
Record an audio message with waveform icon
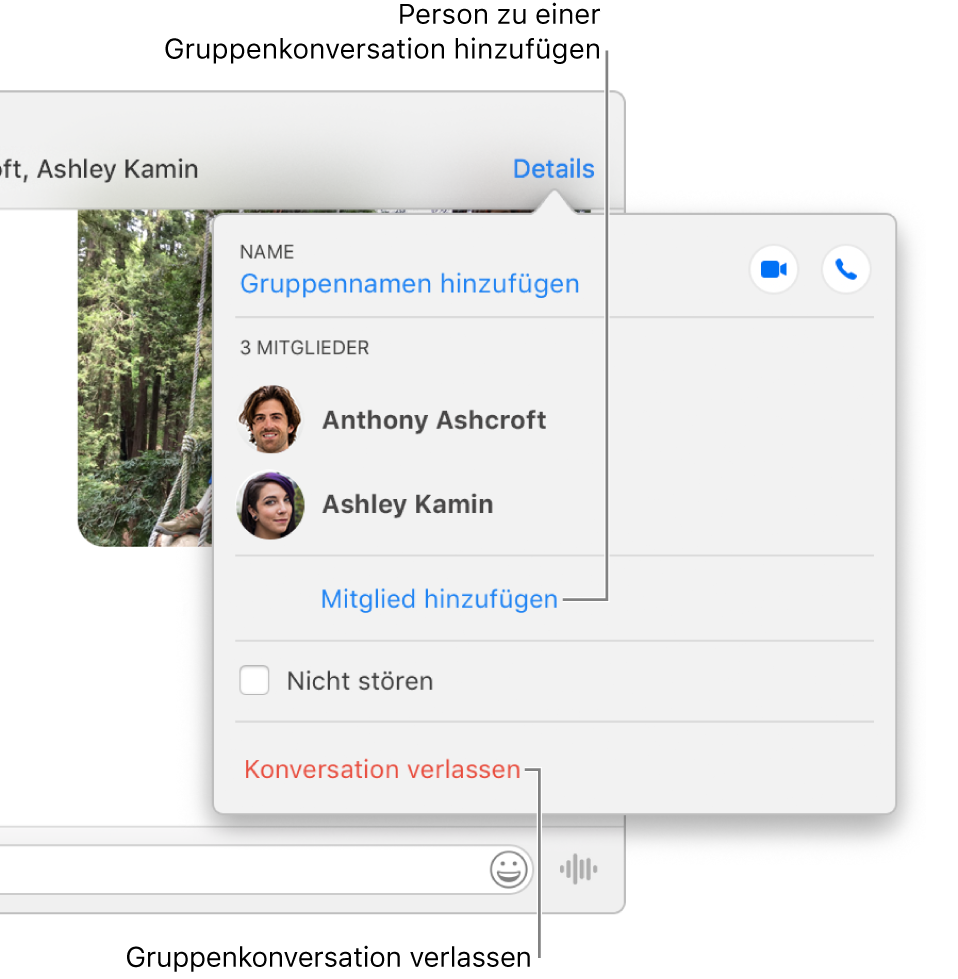coord(578,869)
